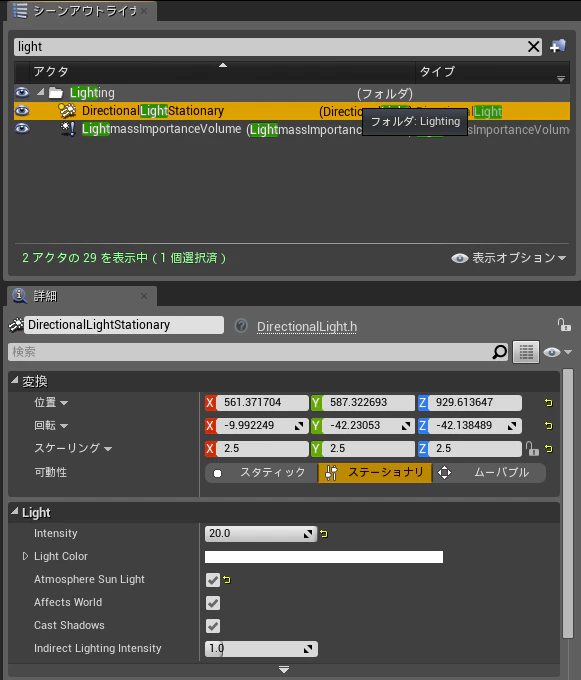This screenshot has height=680, width=581.
Task: Clear the 'light' search text with X
Action: click(x=533, y=46)
